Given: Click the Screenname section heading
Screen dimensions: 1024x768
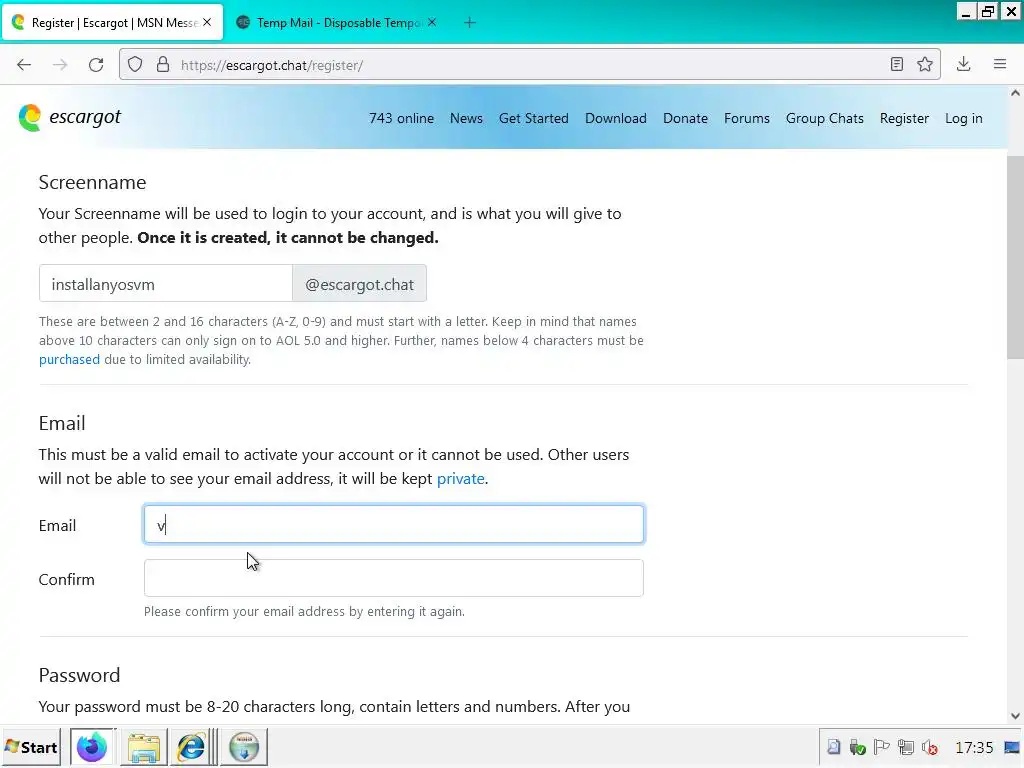Looking at the screenshot, I should click(x=92, y=182).
